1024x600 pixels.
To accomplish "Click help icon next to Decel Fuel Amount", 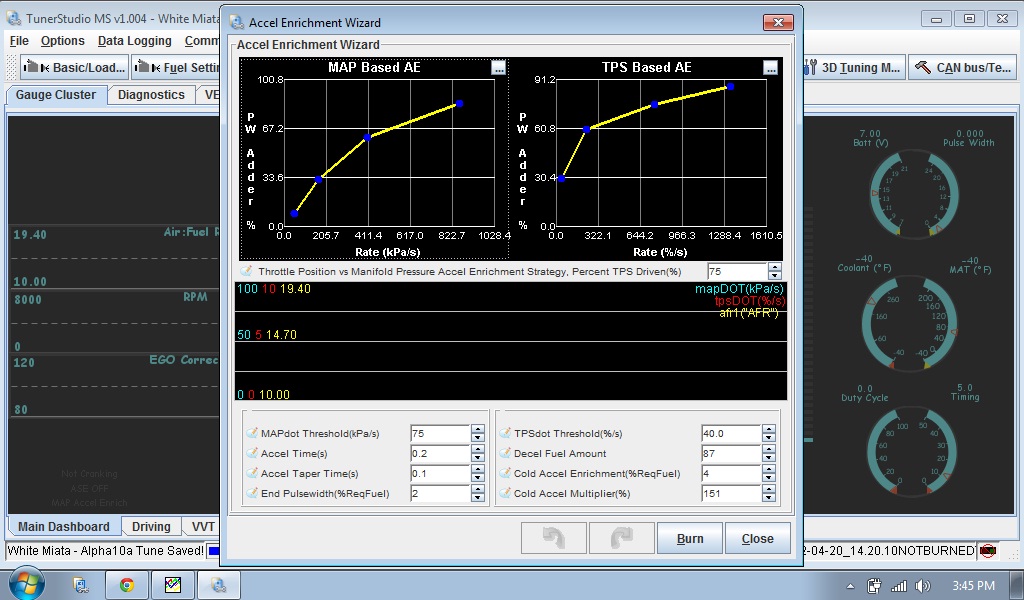I will click(506, 454).
